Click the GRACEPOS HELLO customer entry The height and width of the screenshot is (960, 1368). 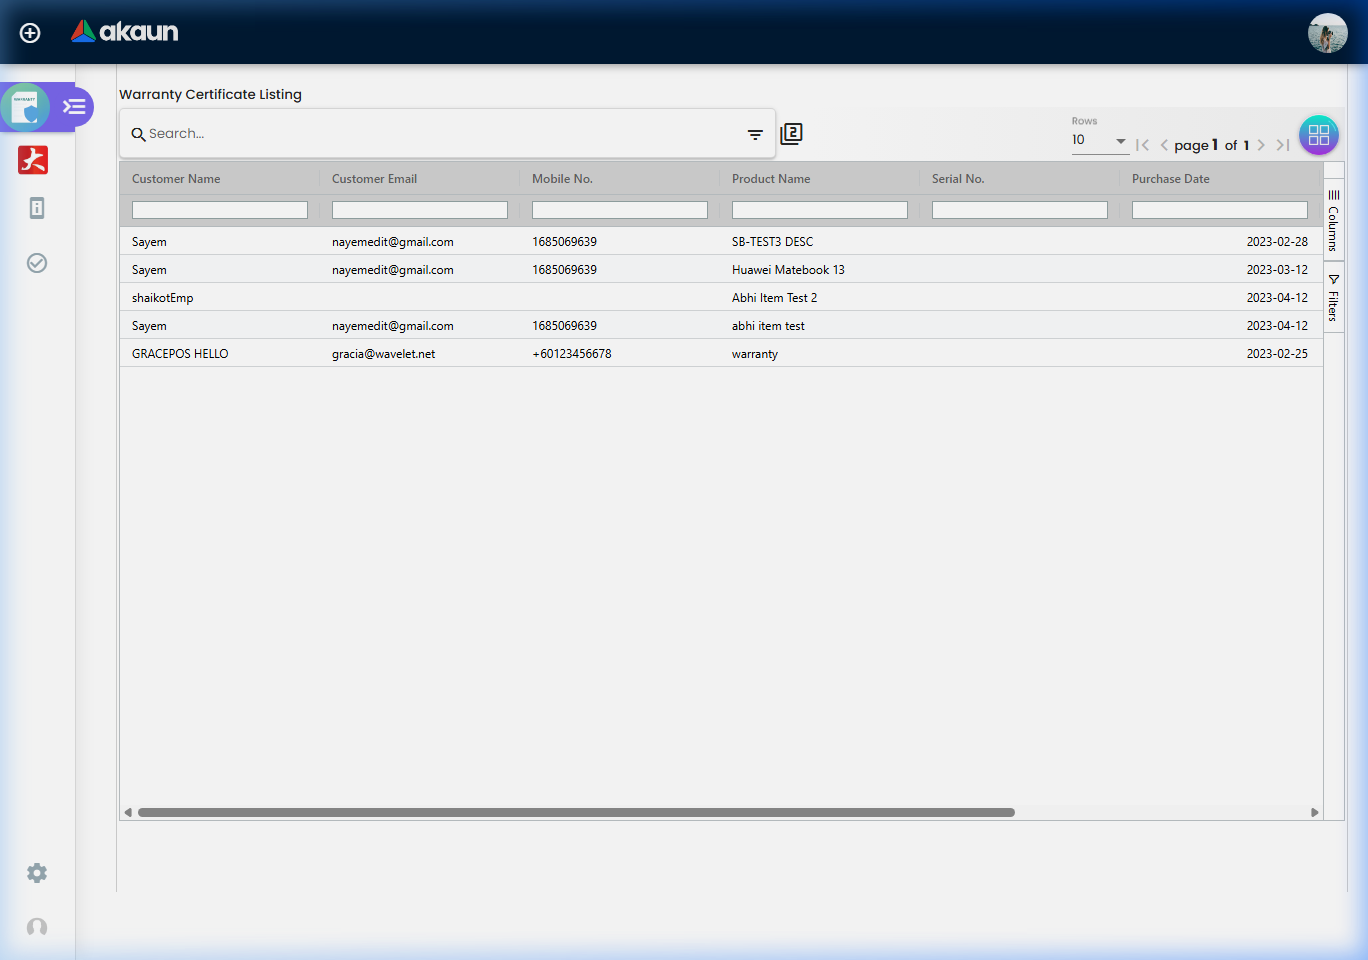pos(180,353)
